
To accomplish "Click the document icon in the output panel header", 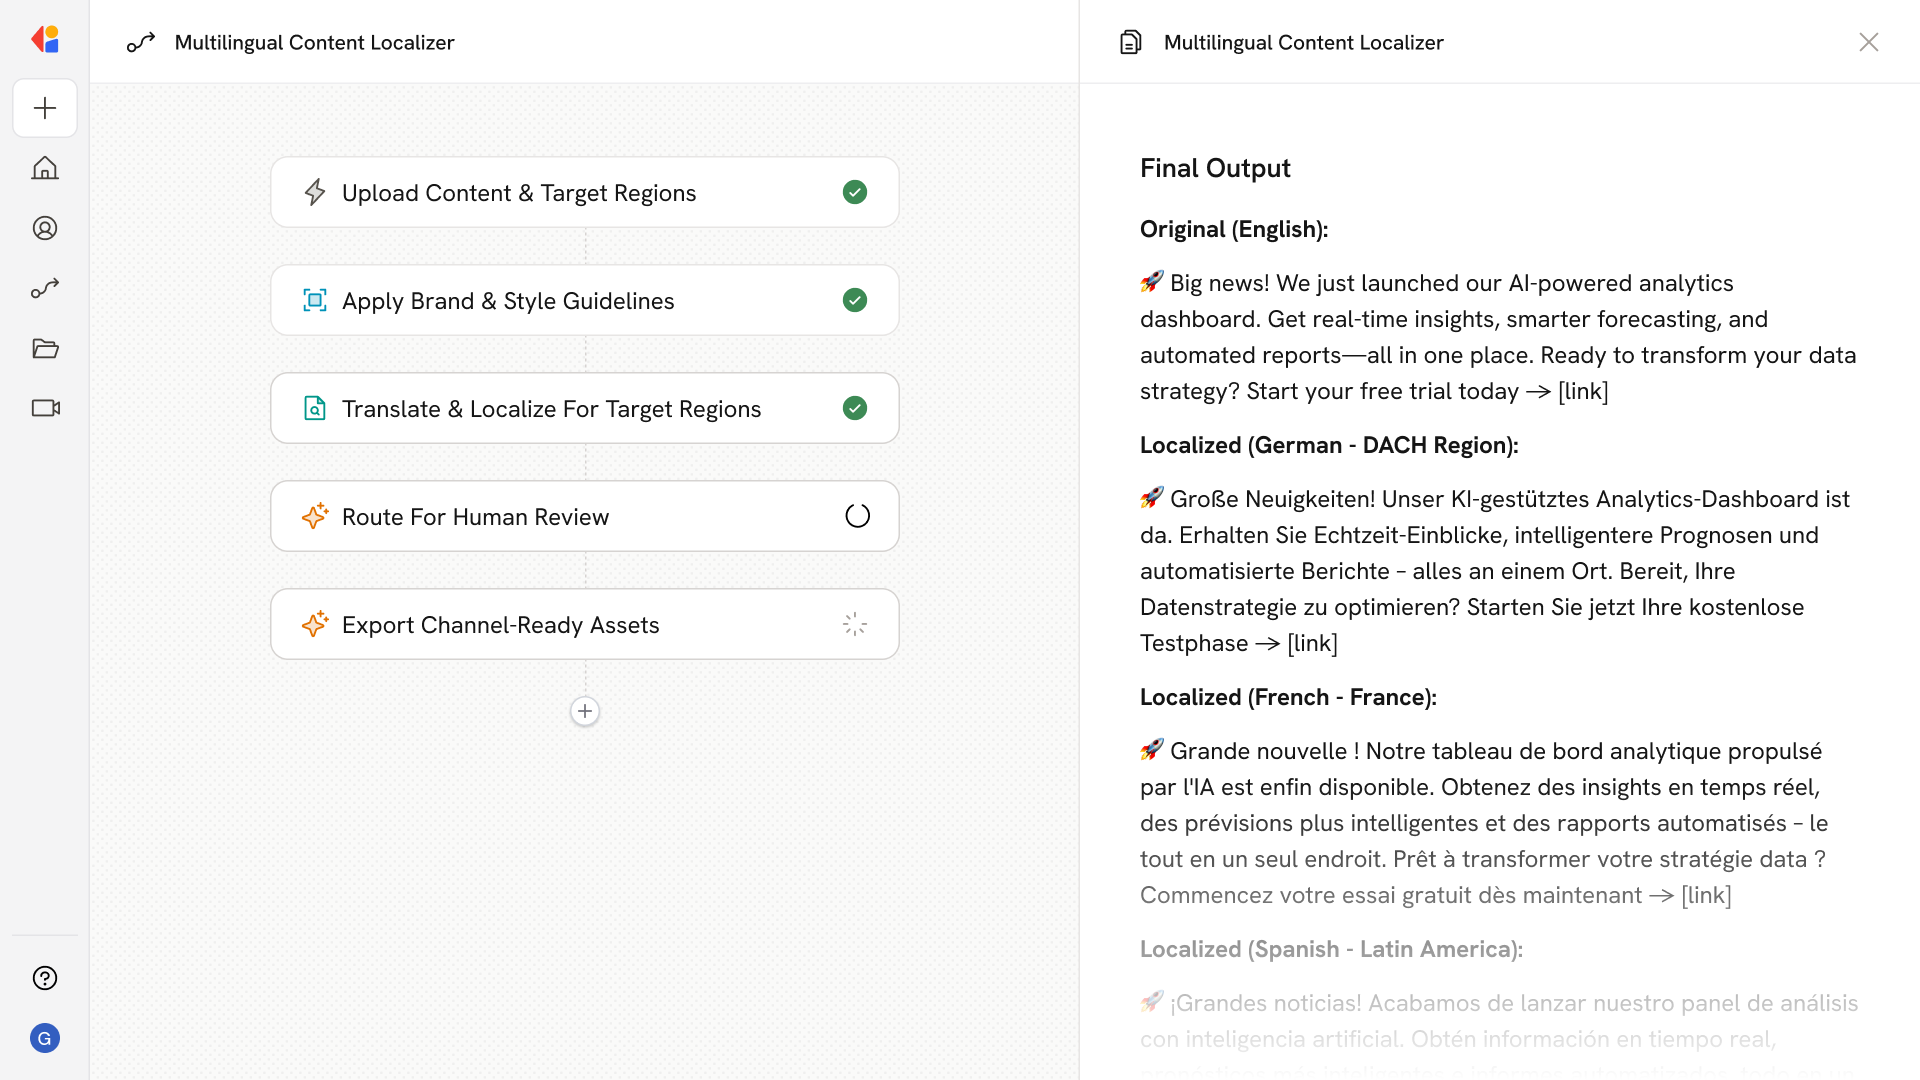I will coord(1131,42).
